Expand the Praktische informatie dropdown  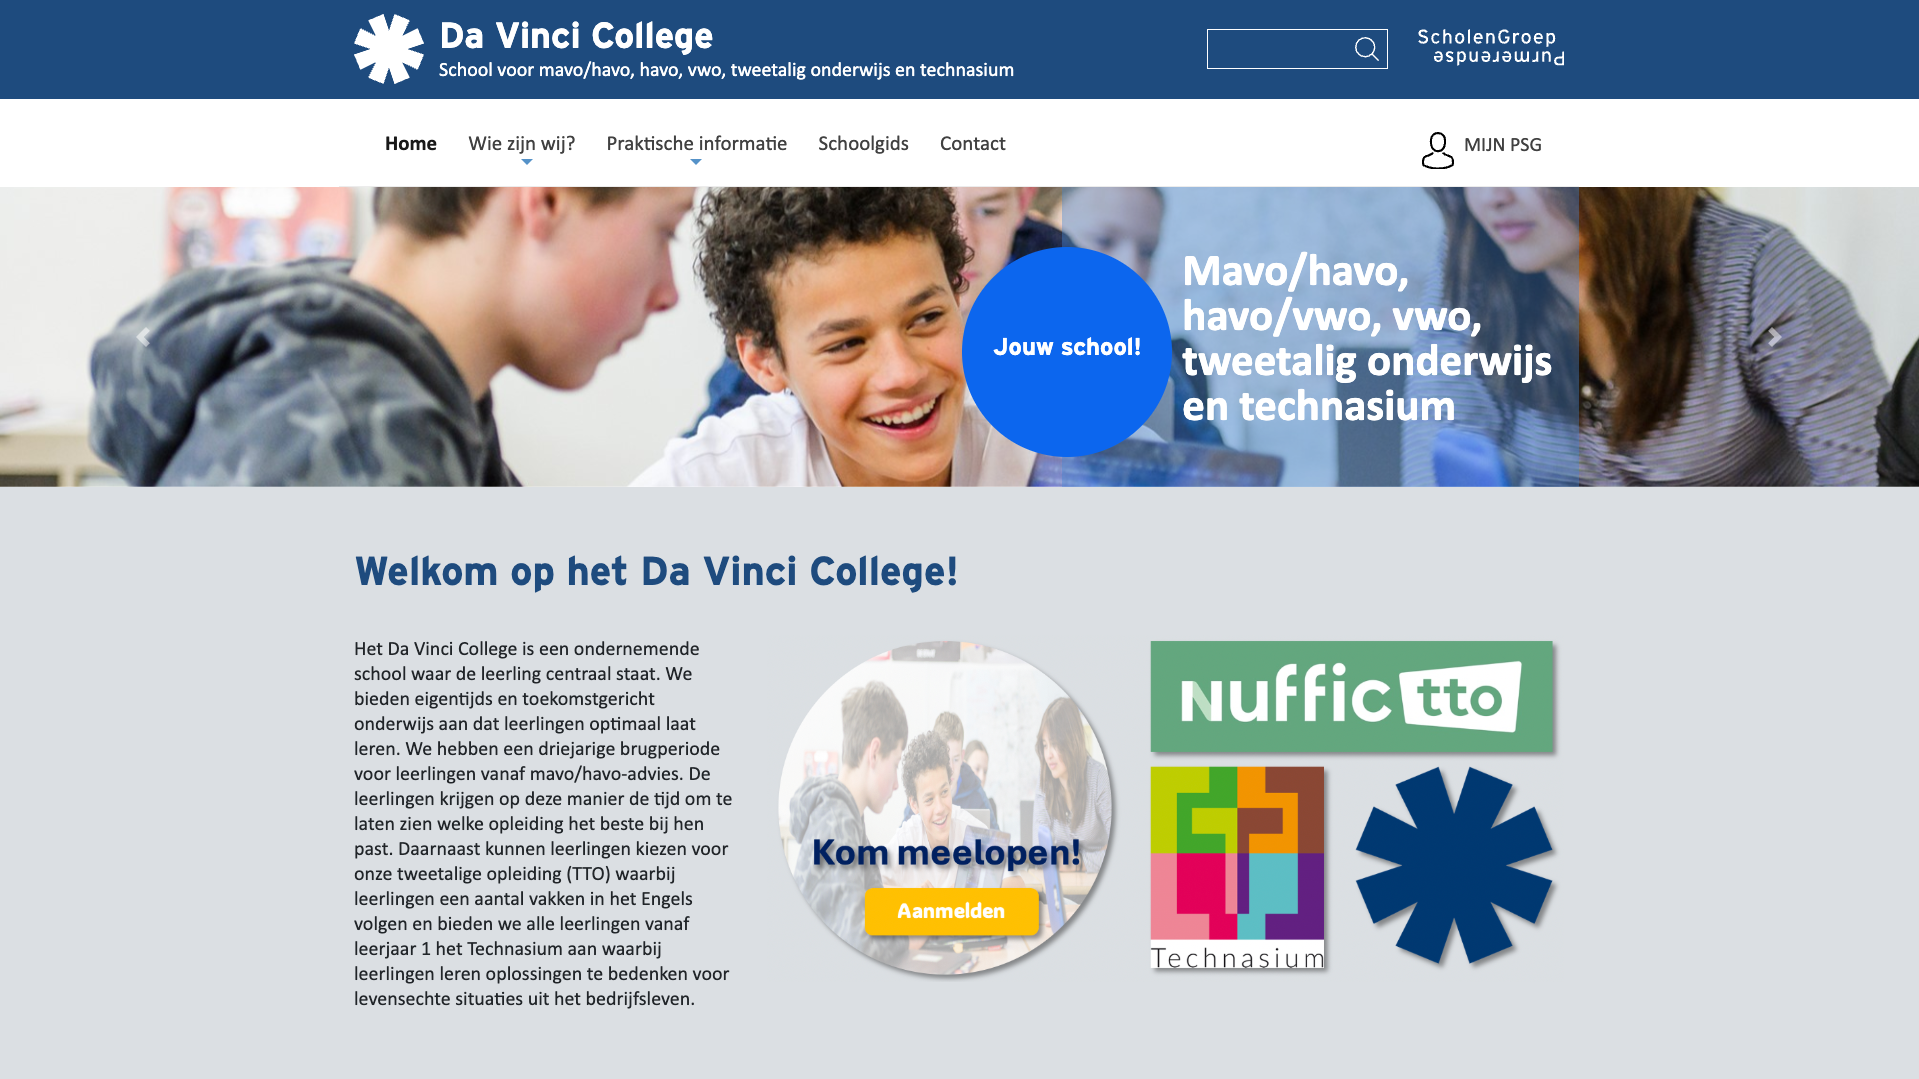click(696, 144)
